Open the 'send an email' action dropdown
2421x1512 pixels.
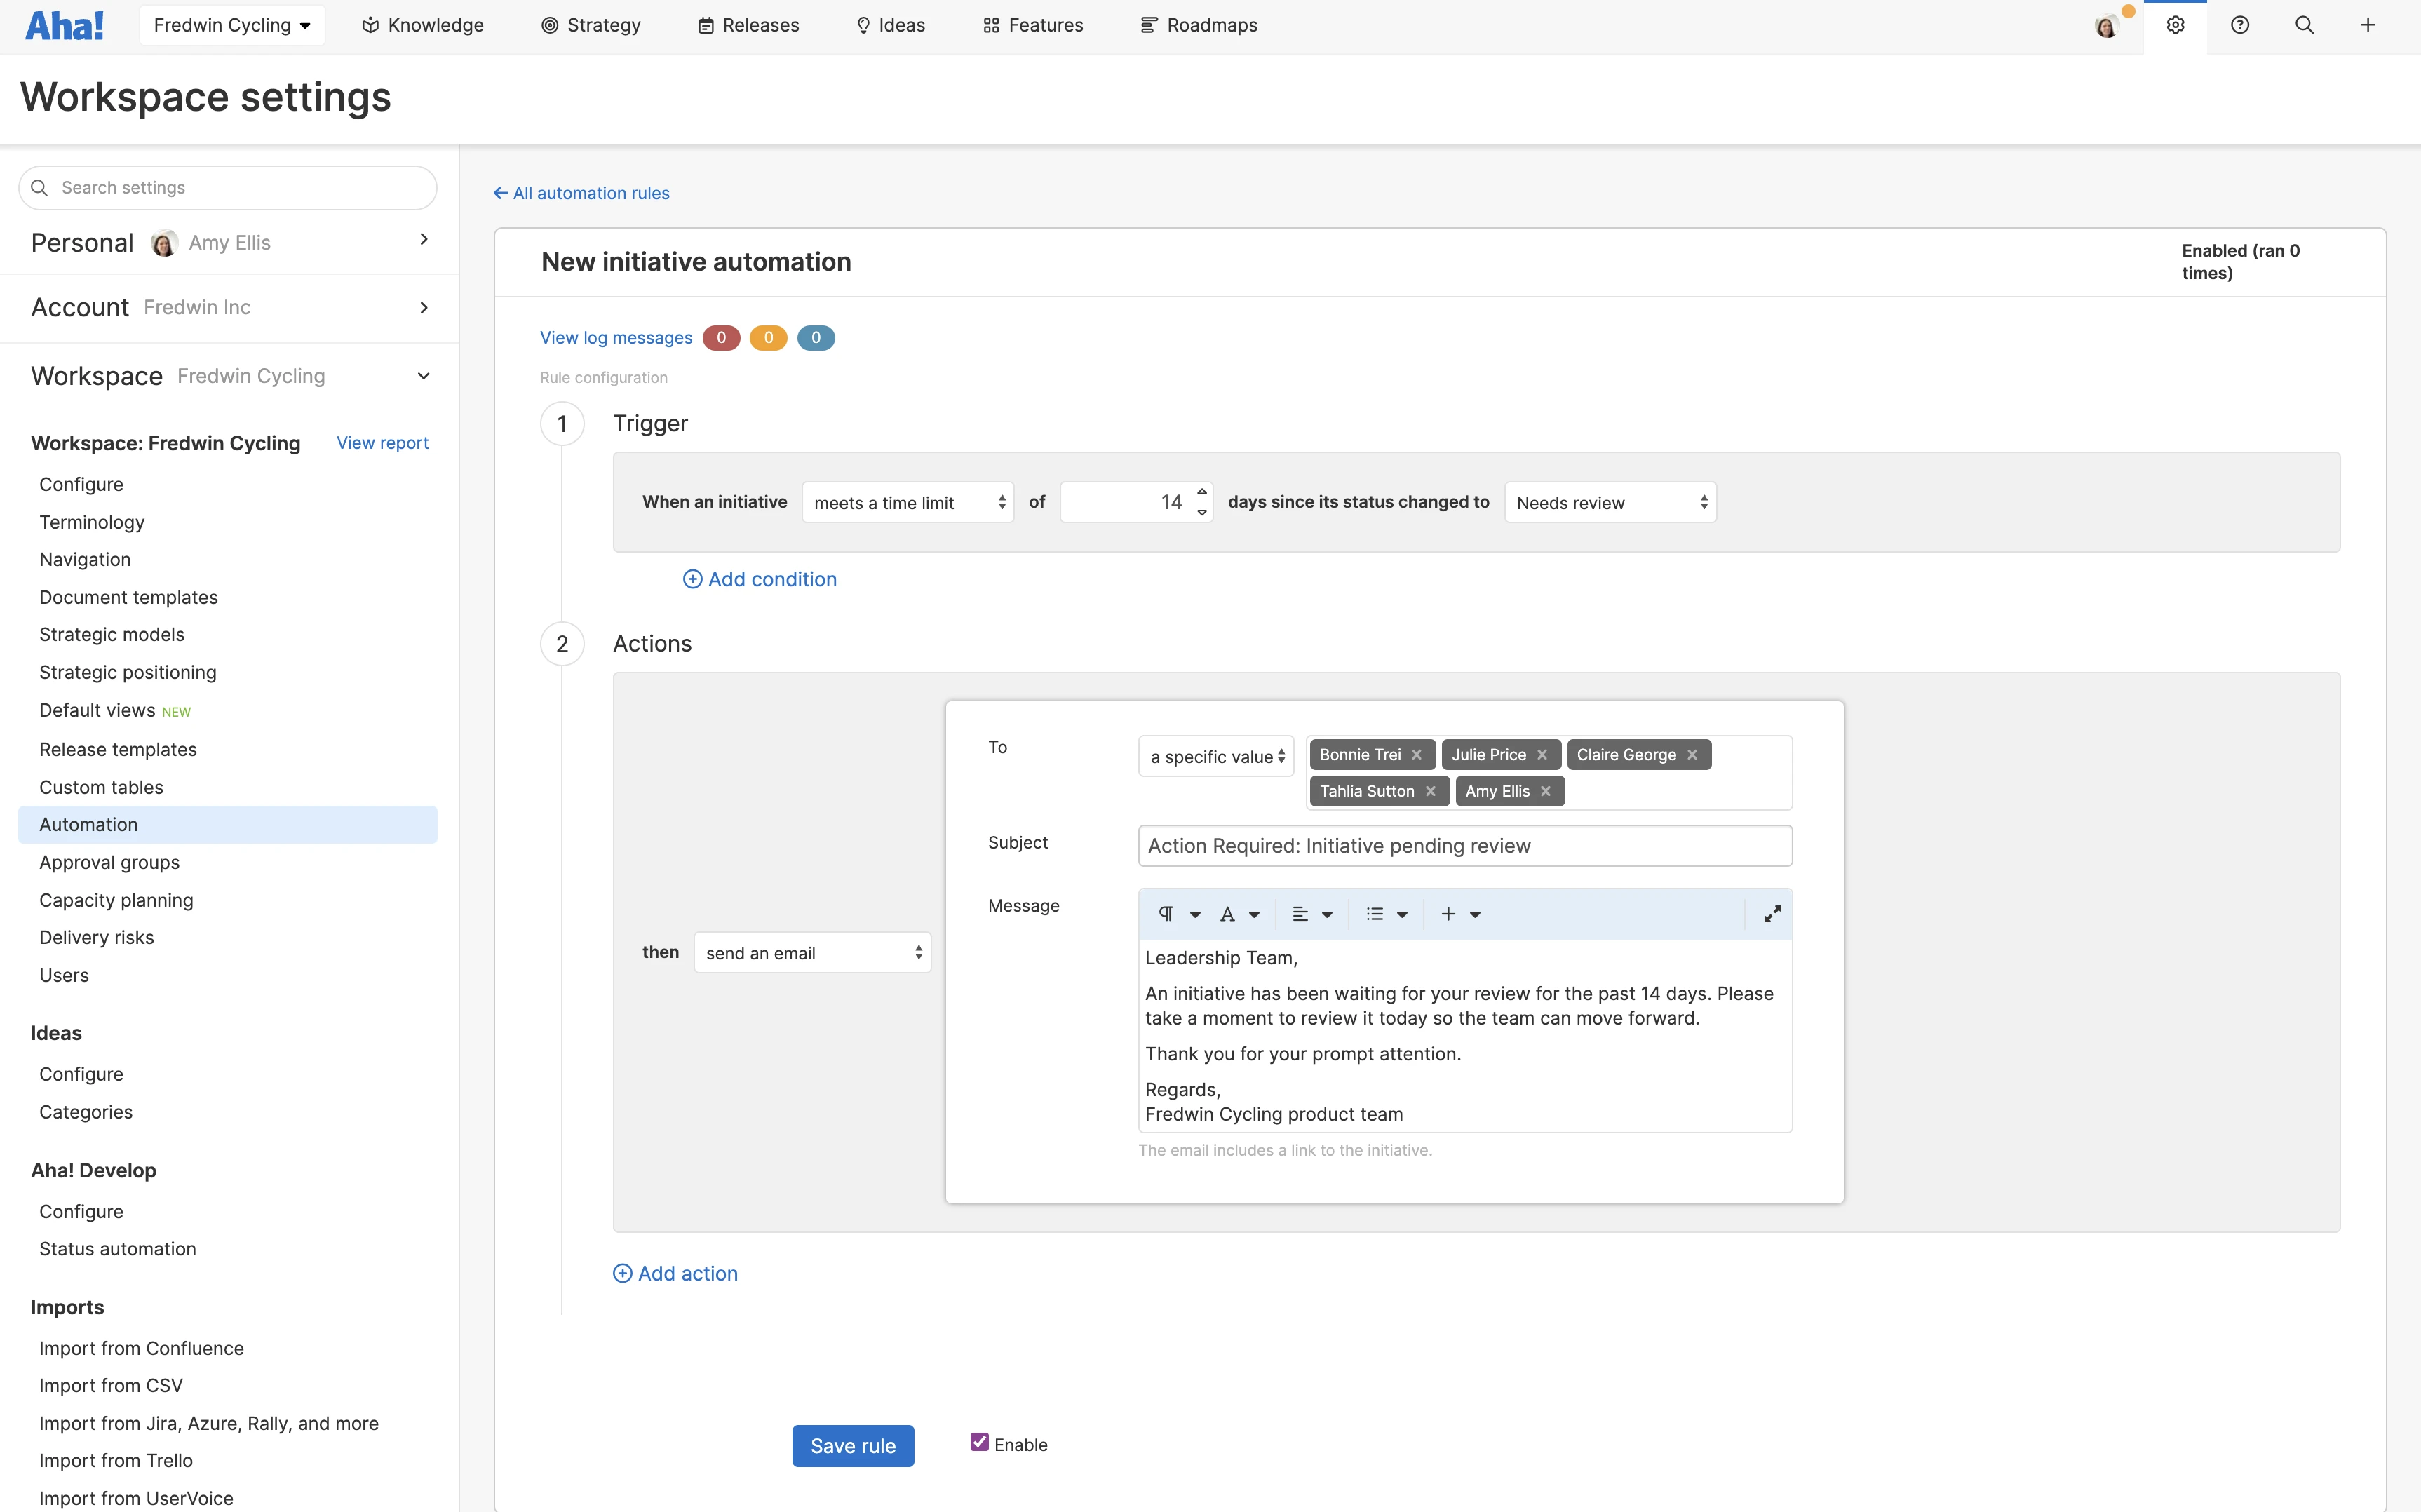click(811, 953)
